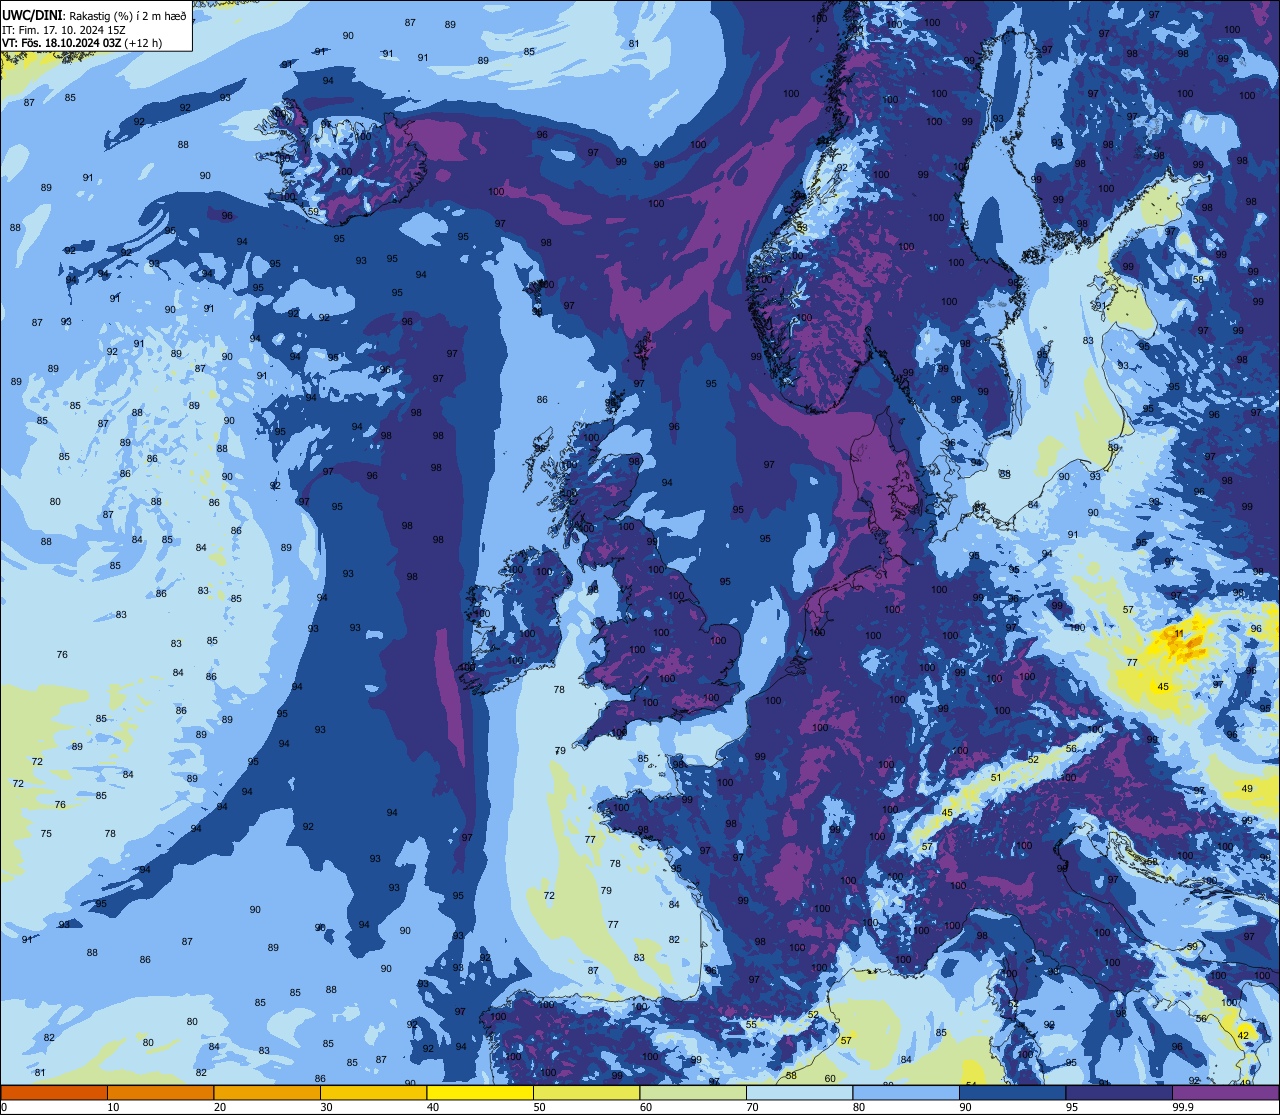Click the 10–20% legend color segment
This screenshot has width=1280, height=1115.
click(x=160, y=1092)
